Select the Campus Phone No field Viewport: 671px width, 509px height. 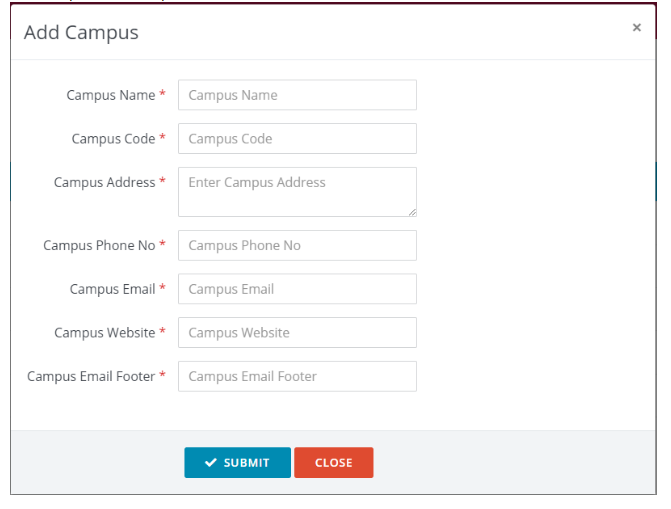(297, 245)
